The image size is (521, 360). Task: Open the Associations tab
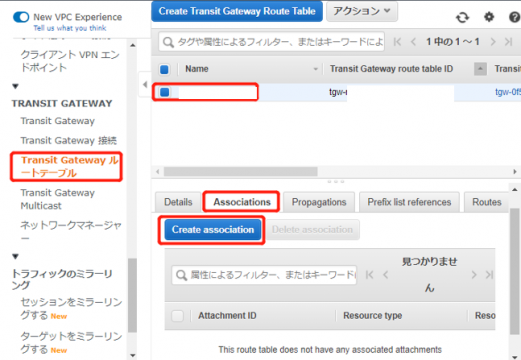pyautogui.click(x=242, y=202)
